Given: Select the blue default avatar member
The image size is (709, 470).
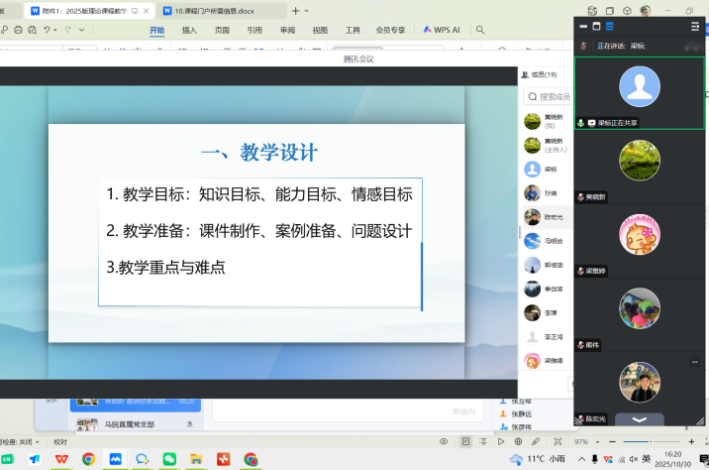Looking at the screenshot, I should click(x=546, y=169).
